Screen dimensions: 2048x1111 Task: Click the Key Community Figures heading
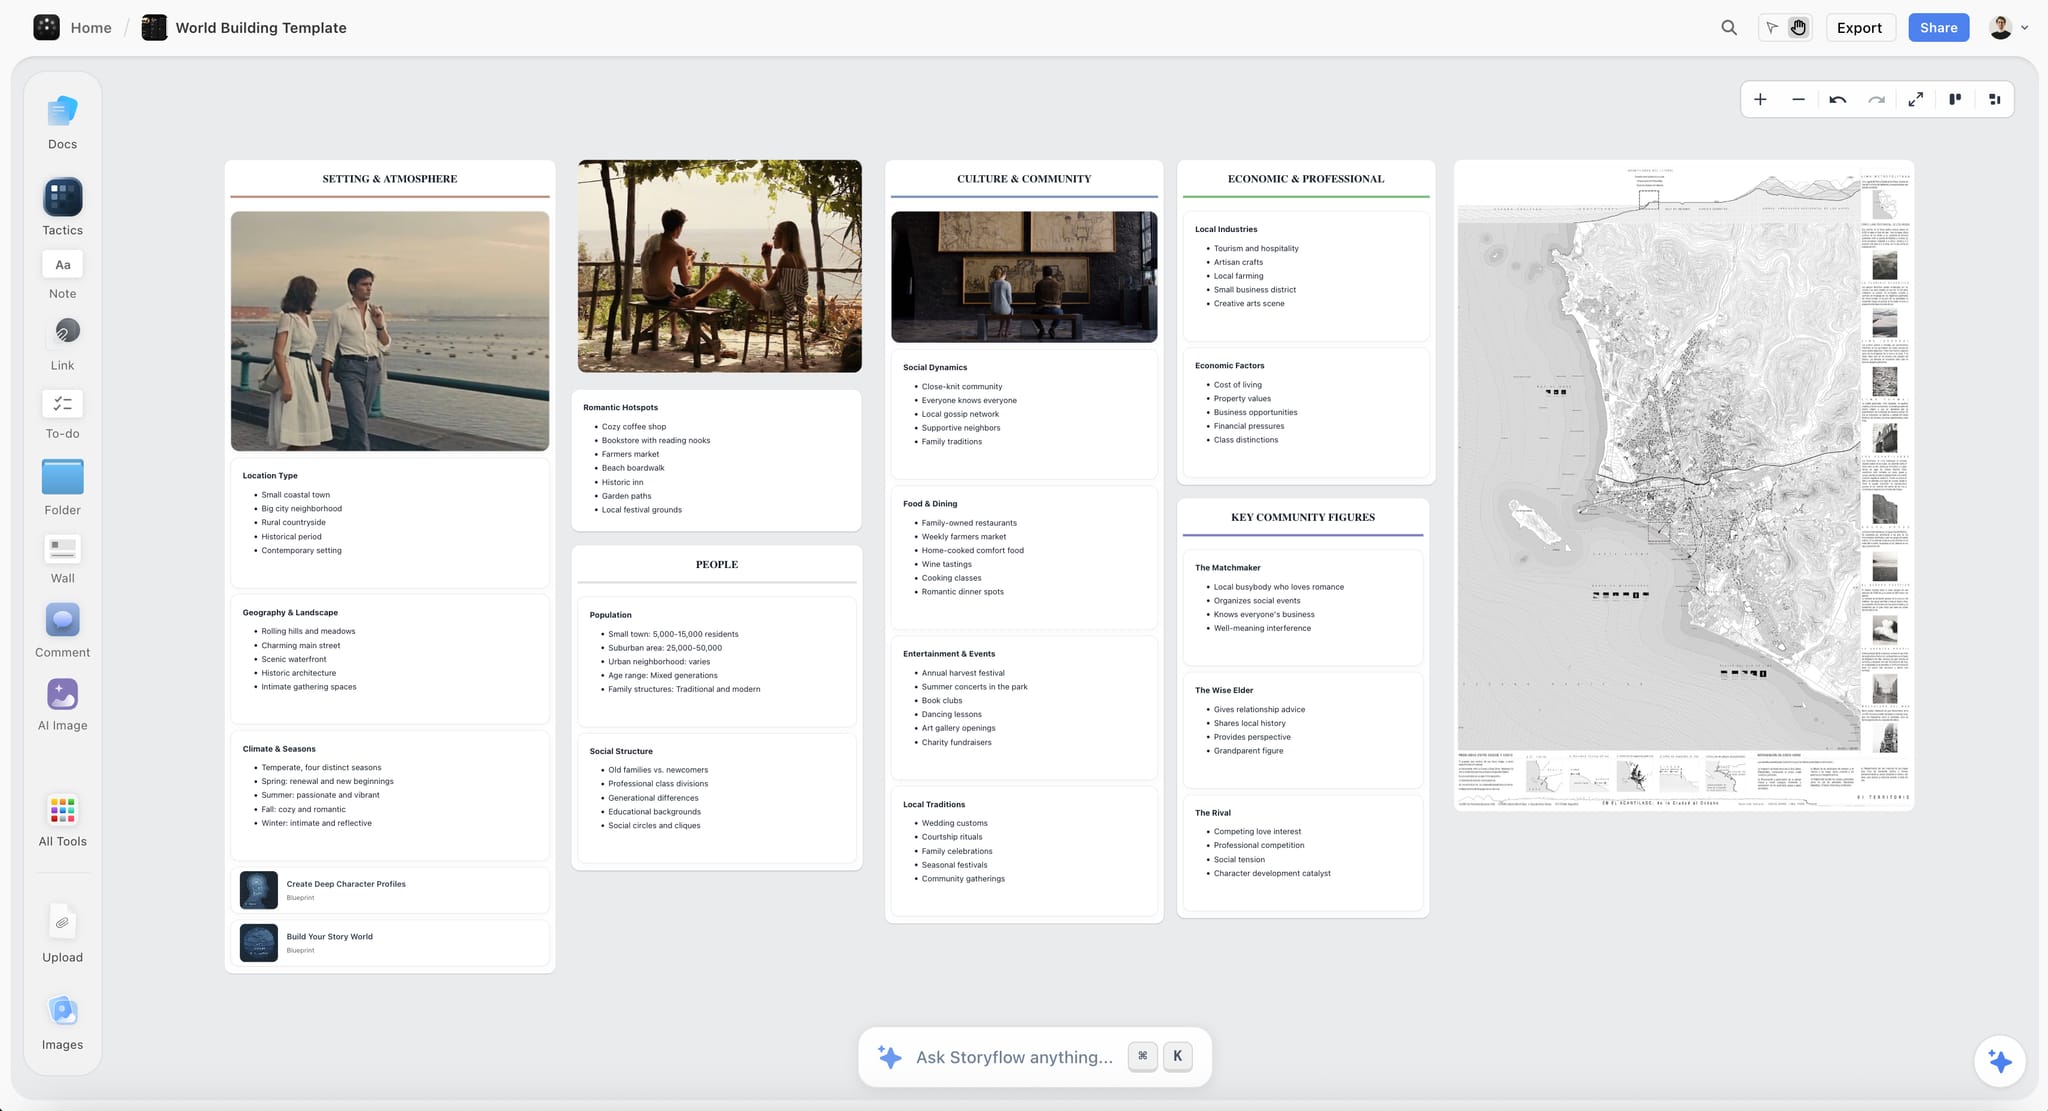1303,517
